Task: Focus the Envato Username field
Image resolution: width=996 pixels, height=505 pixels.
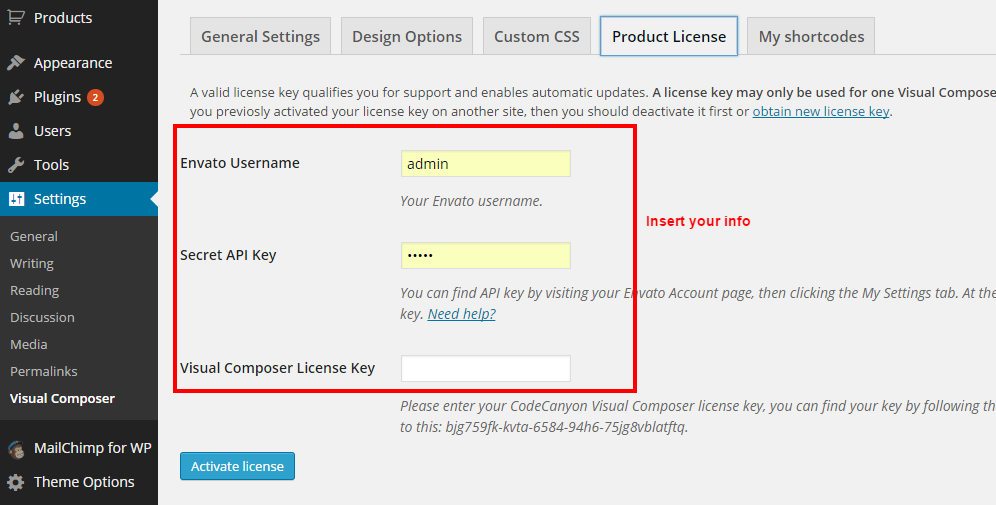Action: (486, 164)
